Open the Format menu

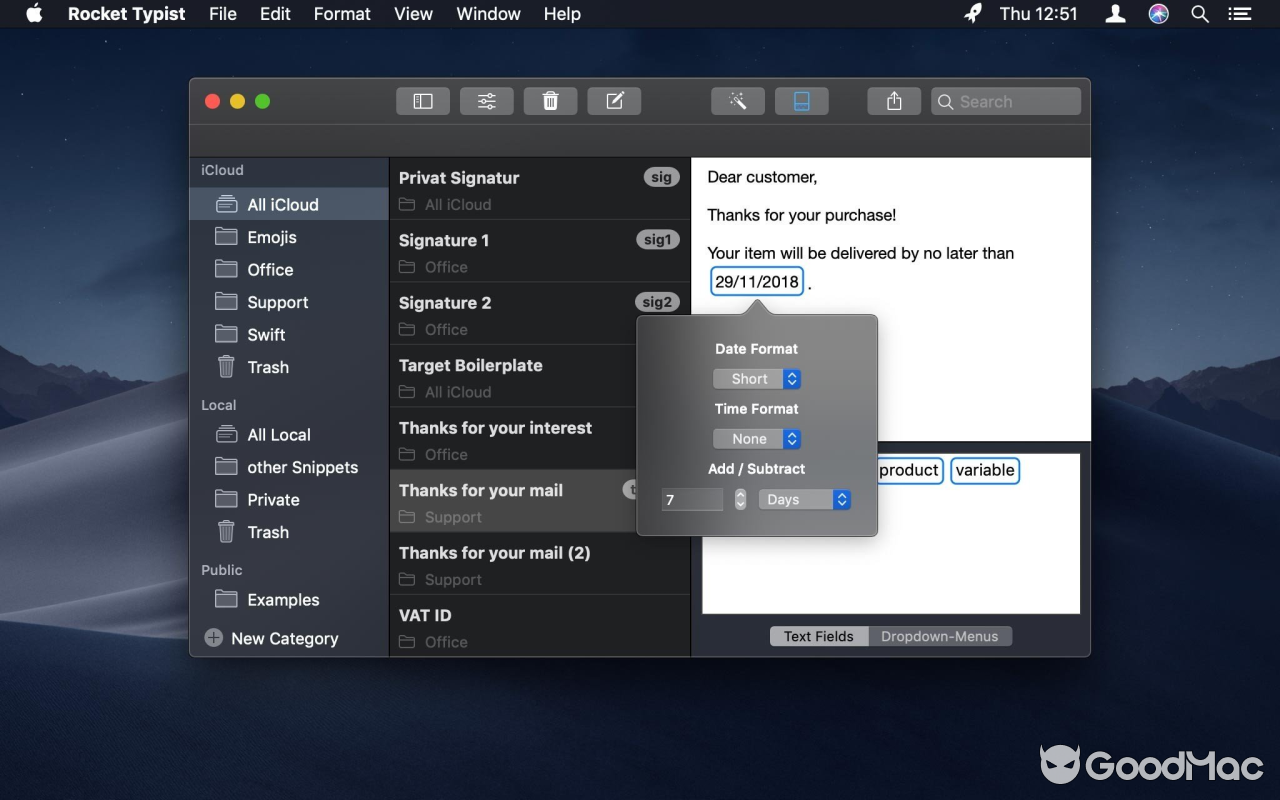click(342, 14)
